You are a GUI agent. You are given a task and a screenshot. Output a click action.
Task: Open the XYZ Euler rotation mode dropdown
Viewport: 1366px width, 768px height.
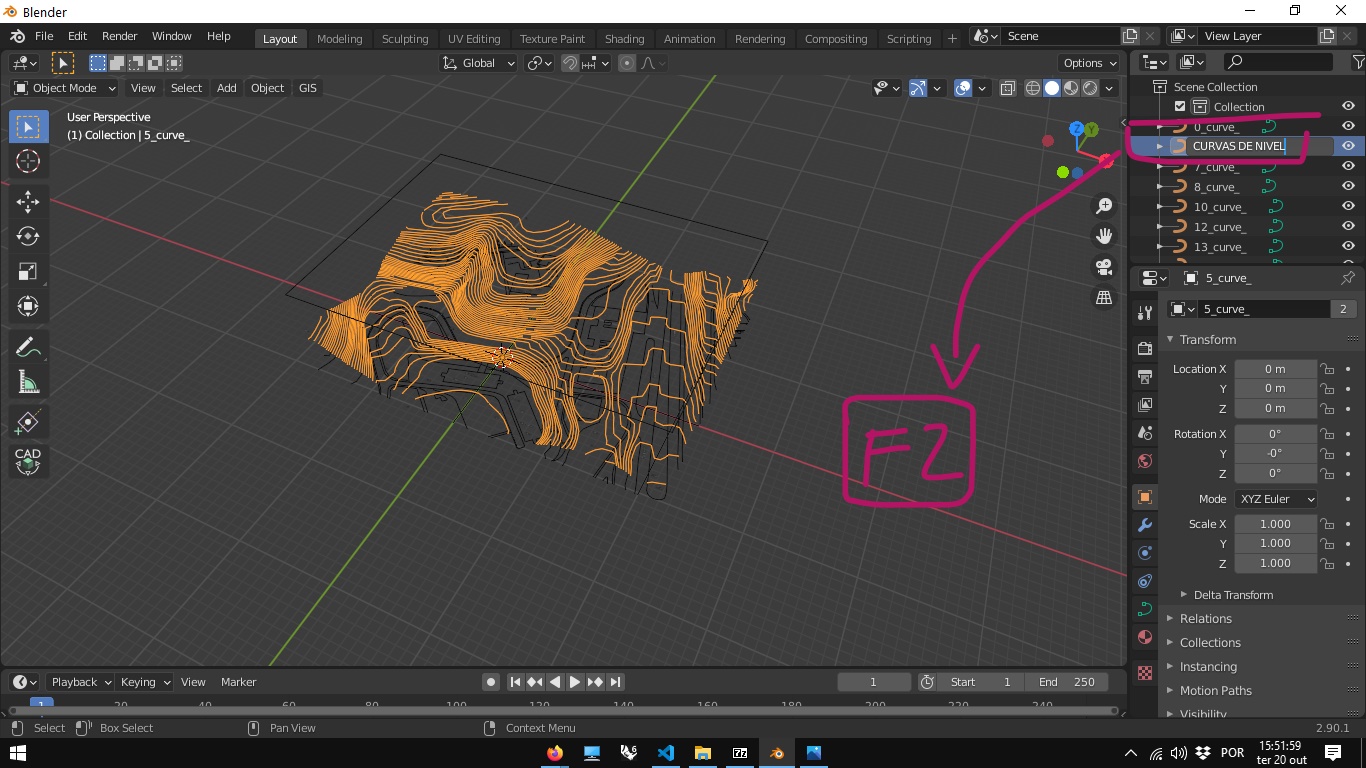click(x=1276, y=499)
